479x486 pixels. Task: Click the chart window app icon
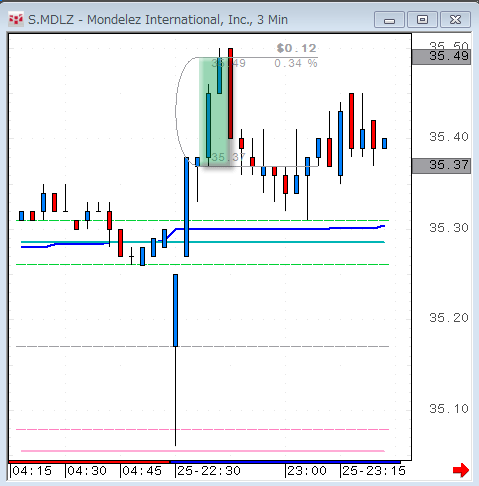(x=16, y=20)
